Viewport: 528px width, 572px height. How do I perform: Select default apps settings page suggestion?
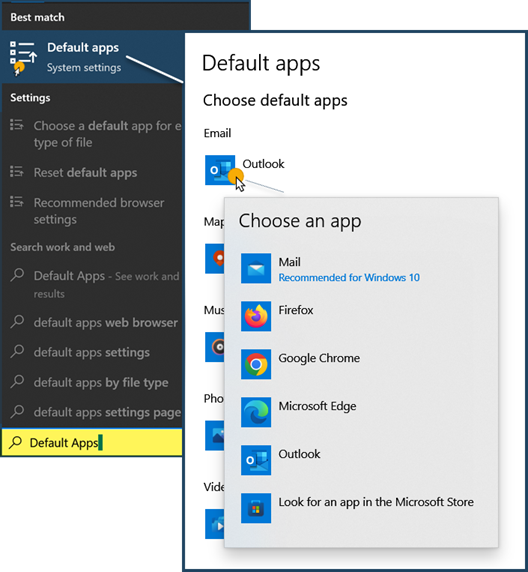coord(92,412)
